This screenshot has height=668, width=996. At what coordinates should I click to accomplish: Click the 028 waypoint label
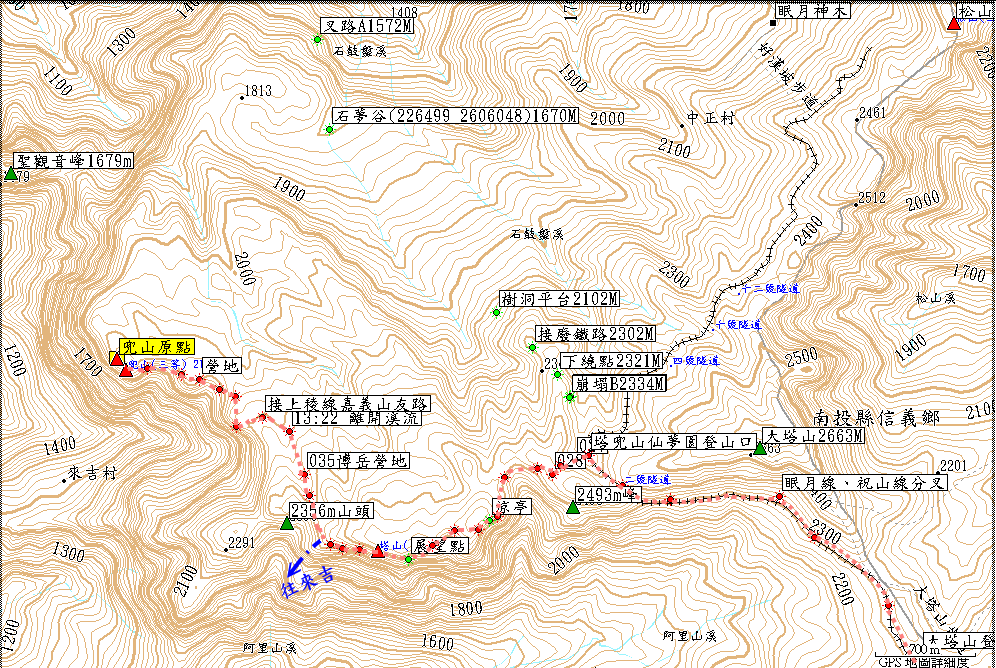tap(570, 460)
